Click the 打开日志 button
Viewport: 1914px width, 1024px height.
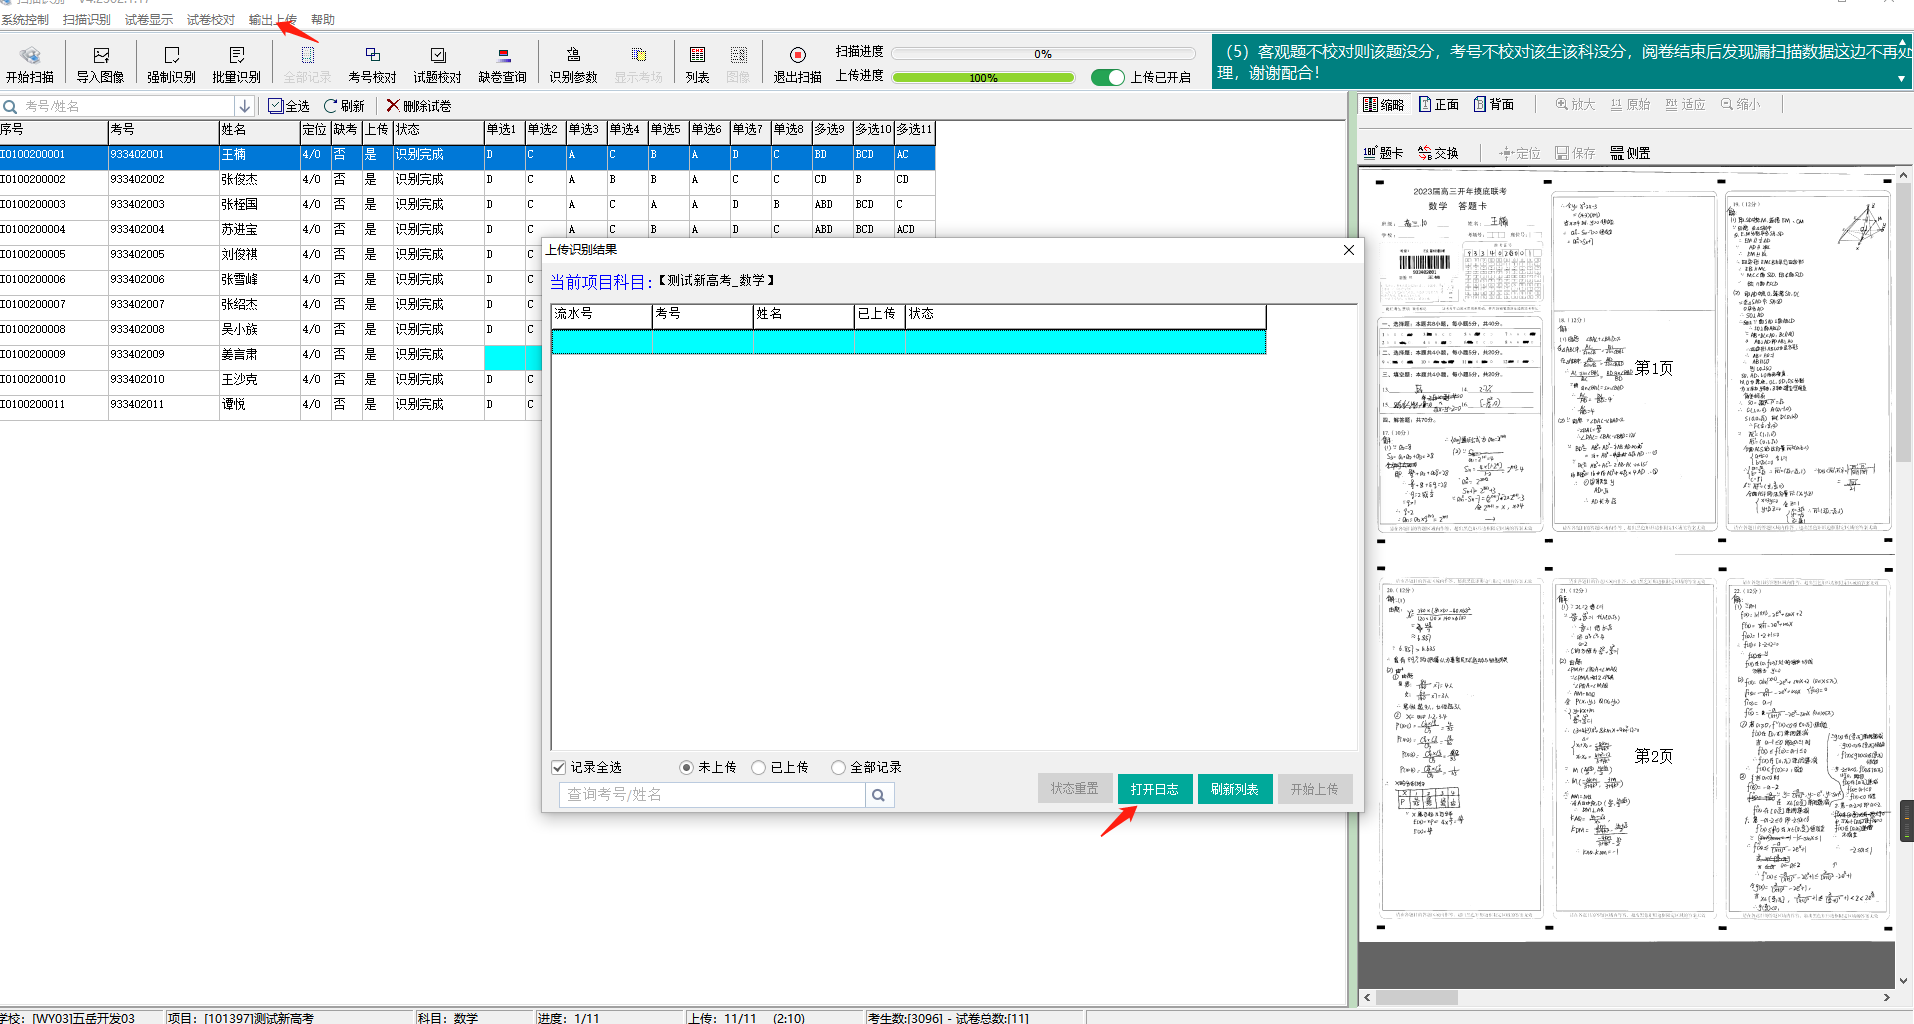tap(1154, 789)
